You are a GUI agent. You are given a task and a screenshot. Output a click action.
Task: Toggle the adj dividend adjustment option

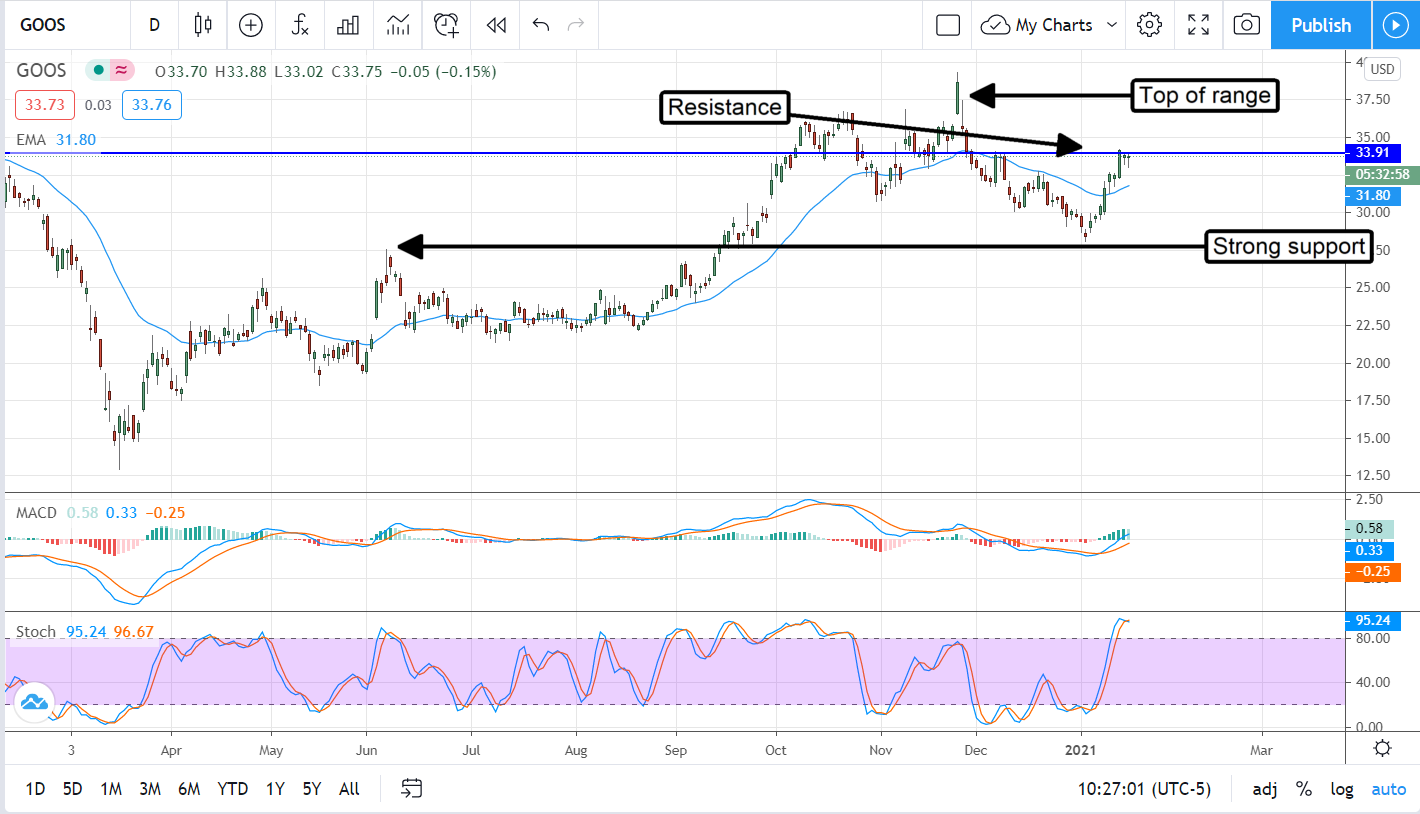(1265, 789)
